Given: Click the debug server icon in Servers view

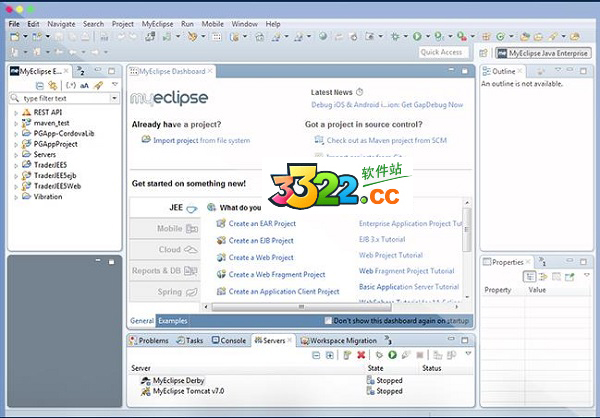Looking at the screenshot, I should (x=379, y=355).
